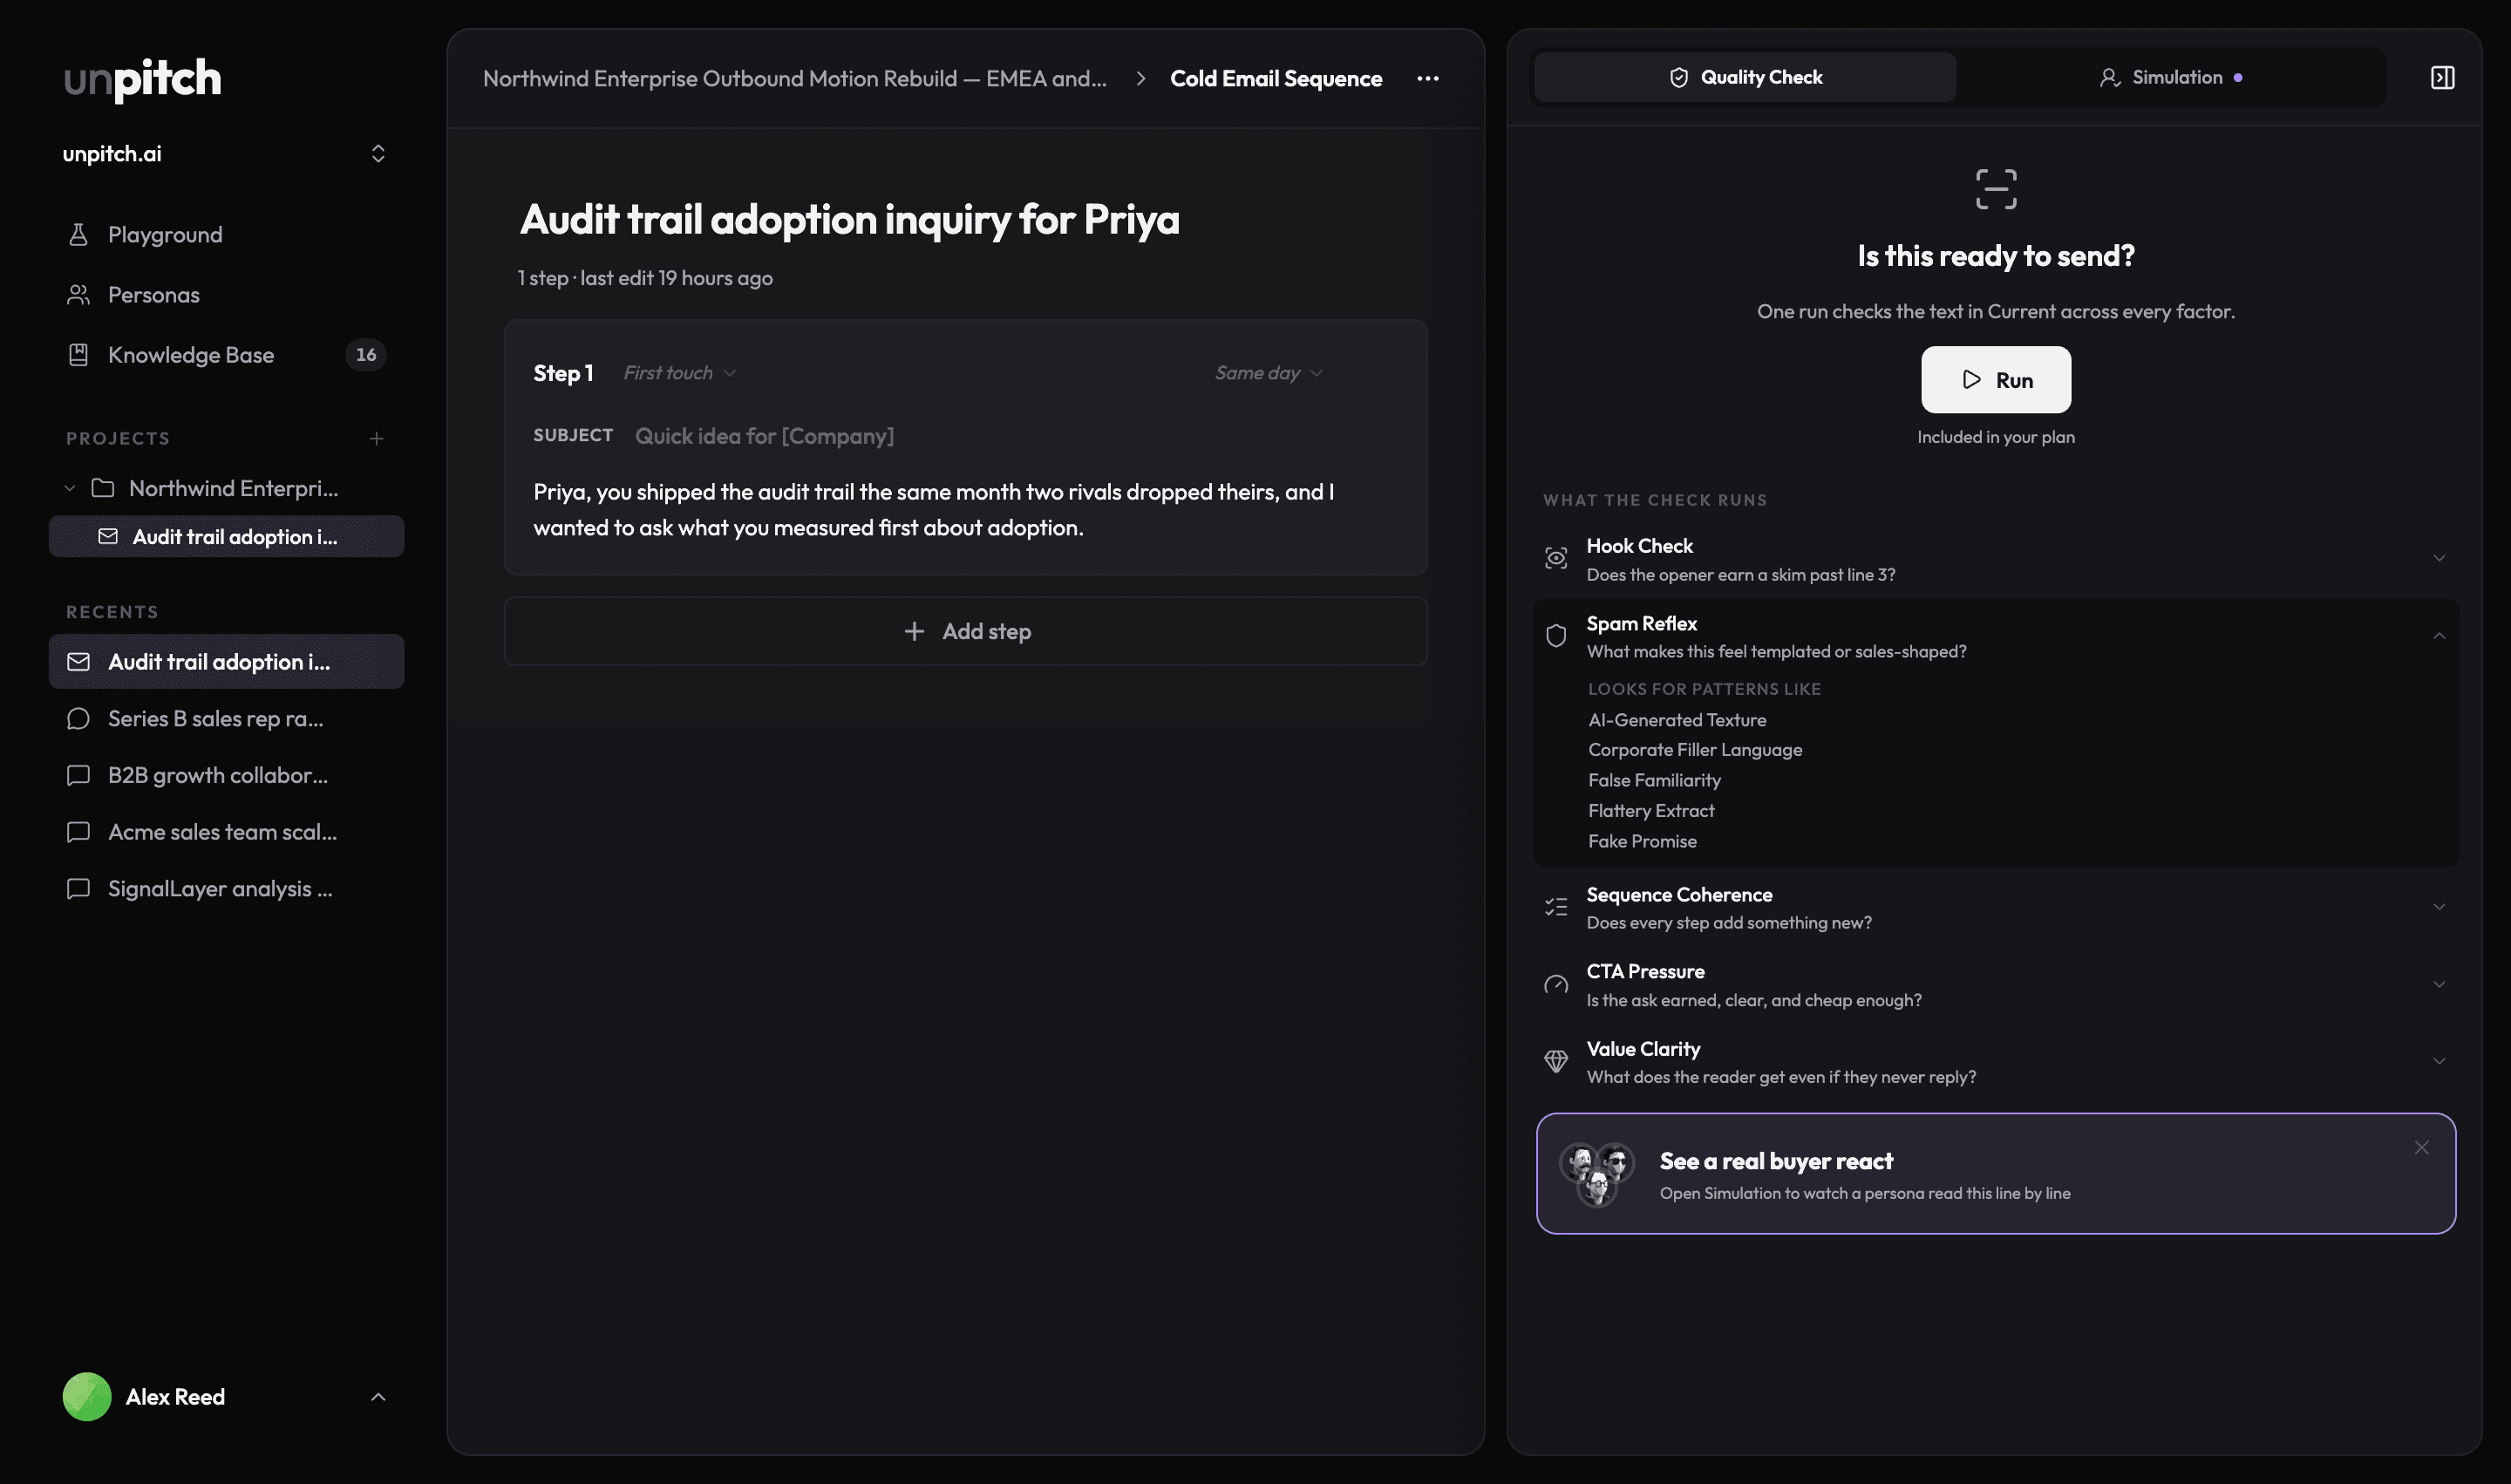Open Series B sales rep recent item

[x=226, y=719]
